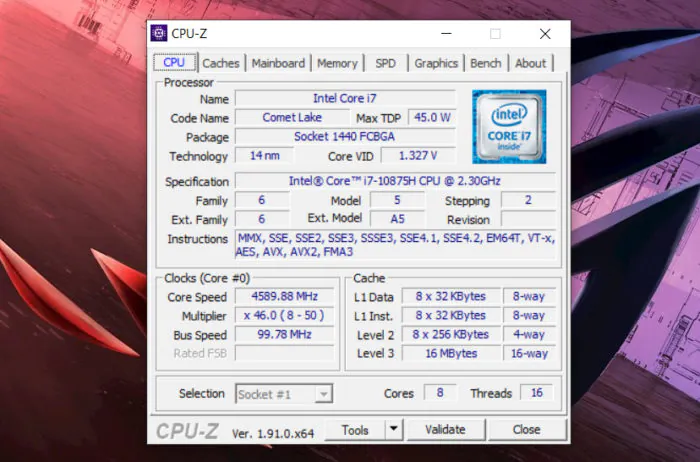Click the Instructions list field
This screenshot has width=700, height=462.
tap(396, 245)
